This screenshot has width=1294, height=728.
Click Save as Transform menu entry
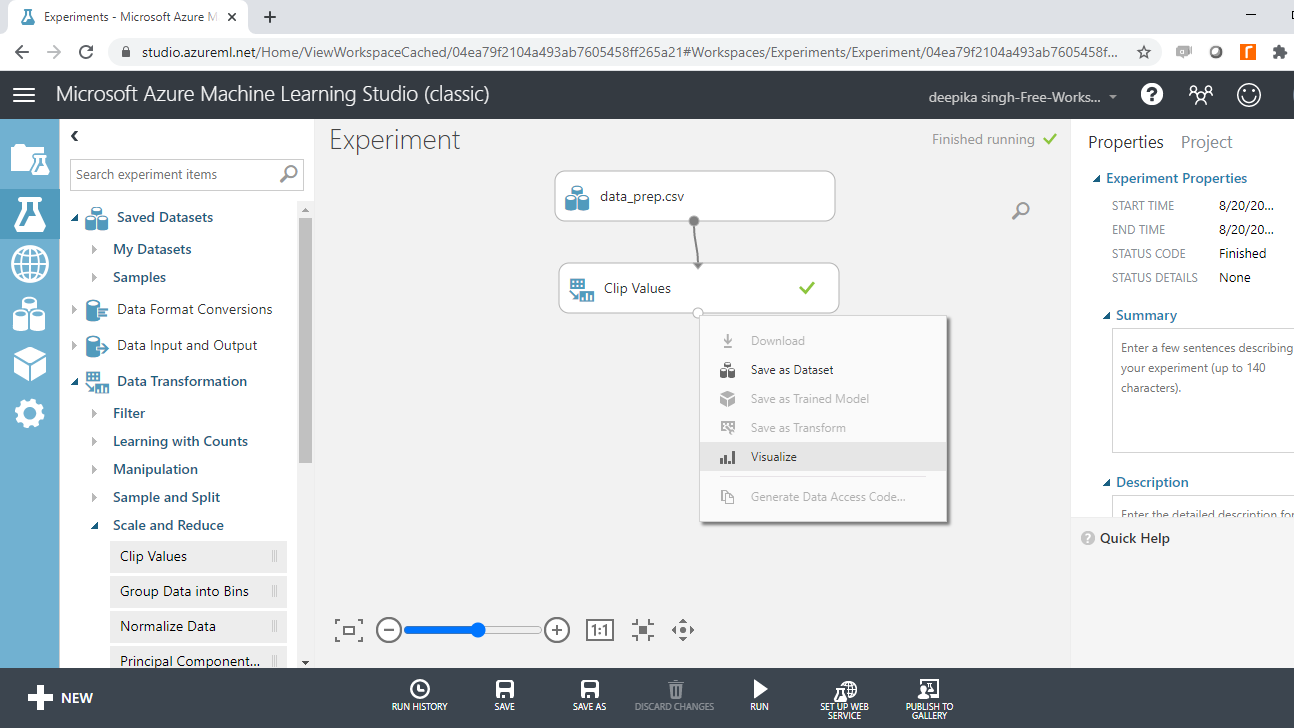point(823,428)
